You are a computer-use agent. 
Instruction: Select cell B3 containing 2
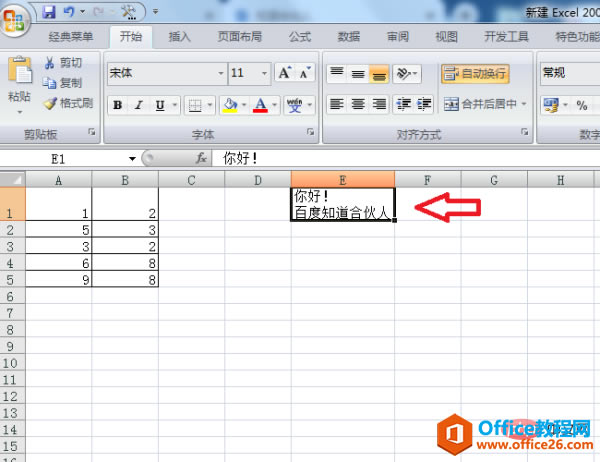(x=125, y=246)
